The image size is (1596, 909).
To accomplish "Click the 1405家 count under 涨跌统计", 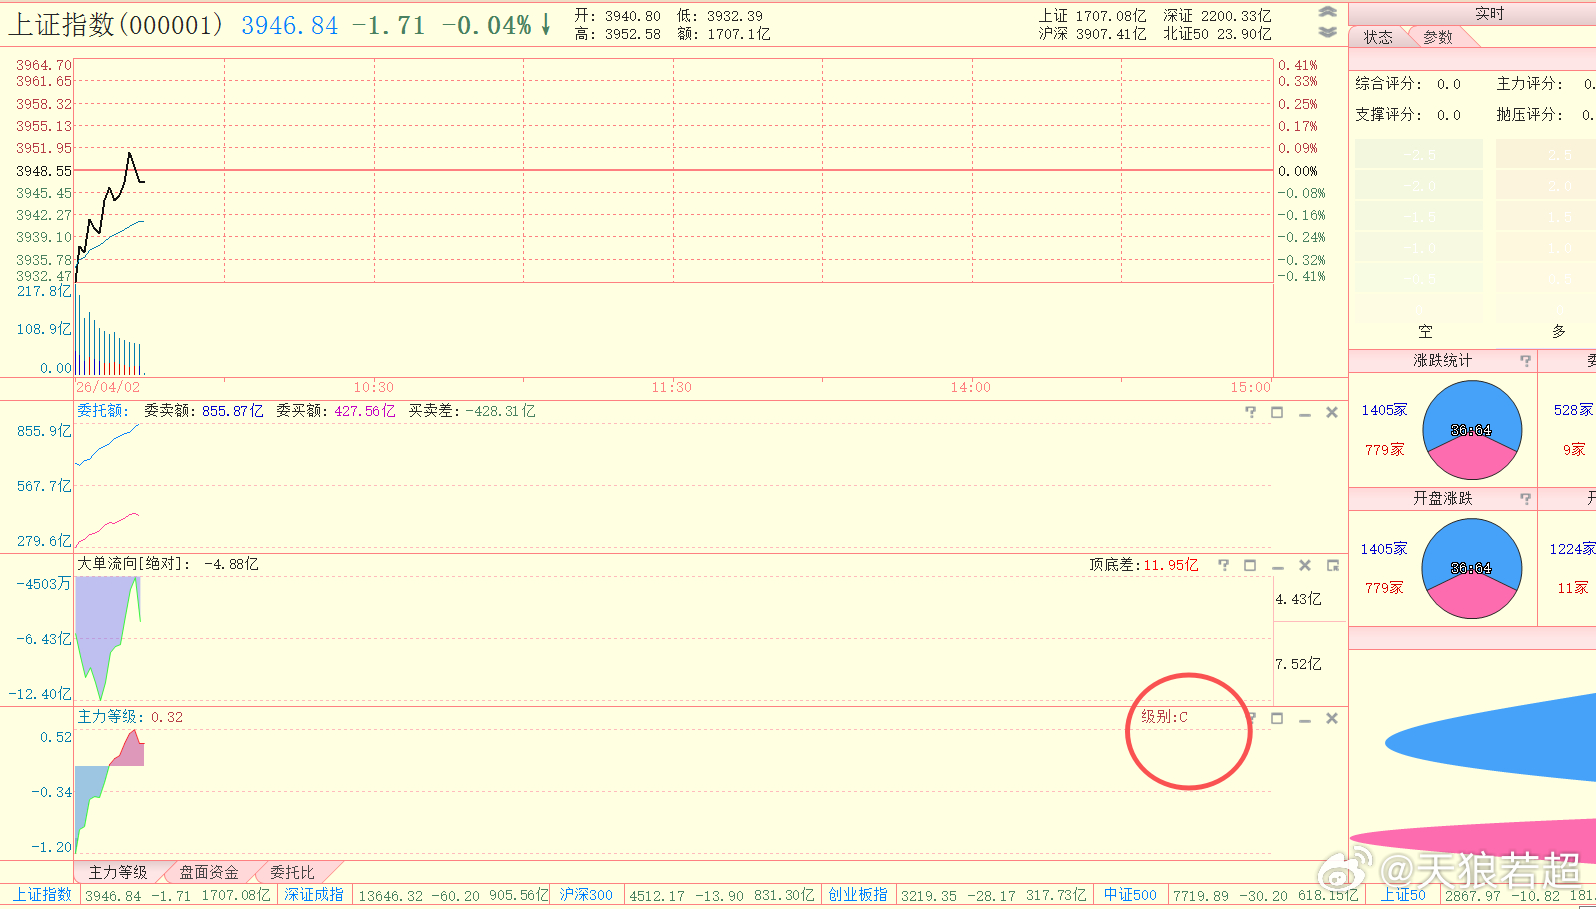I will [x=1384, y=410].
